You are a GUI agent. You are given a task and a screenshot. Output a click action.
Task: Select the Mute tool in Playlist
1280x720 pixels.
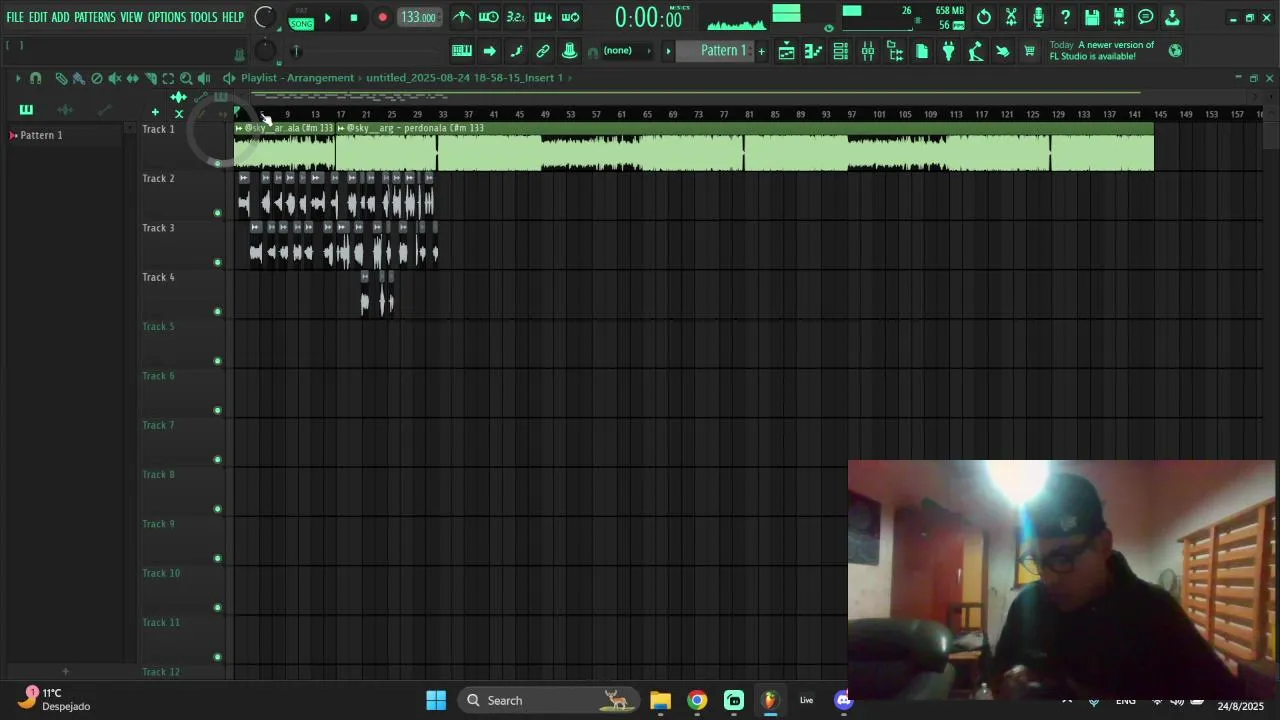[x=115, y=78]
